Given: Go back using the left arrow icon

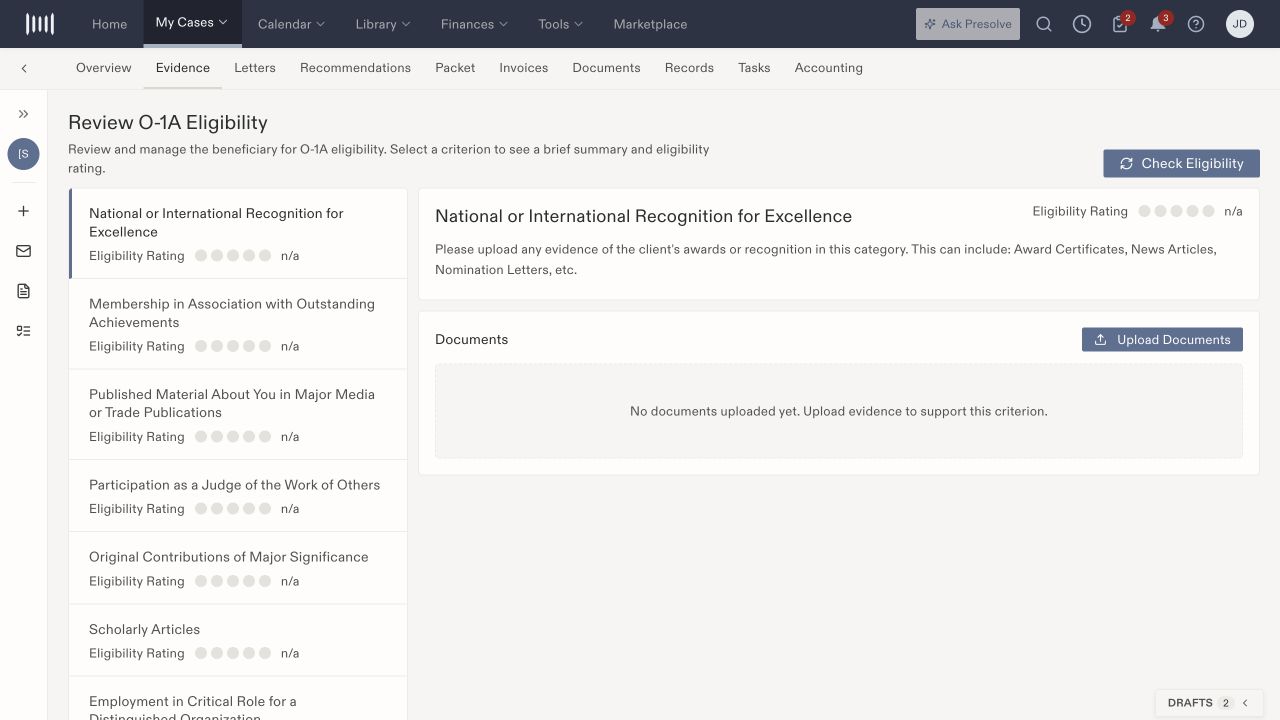Looking at the screenshot, I should [x=24, y=68].
